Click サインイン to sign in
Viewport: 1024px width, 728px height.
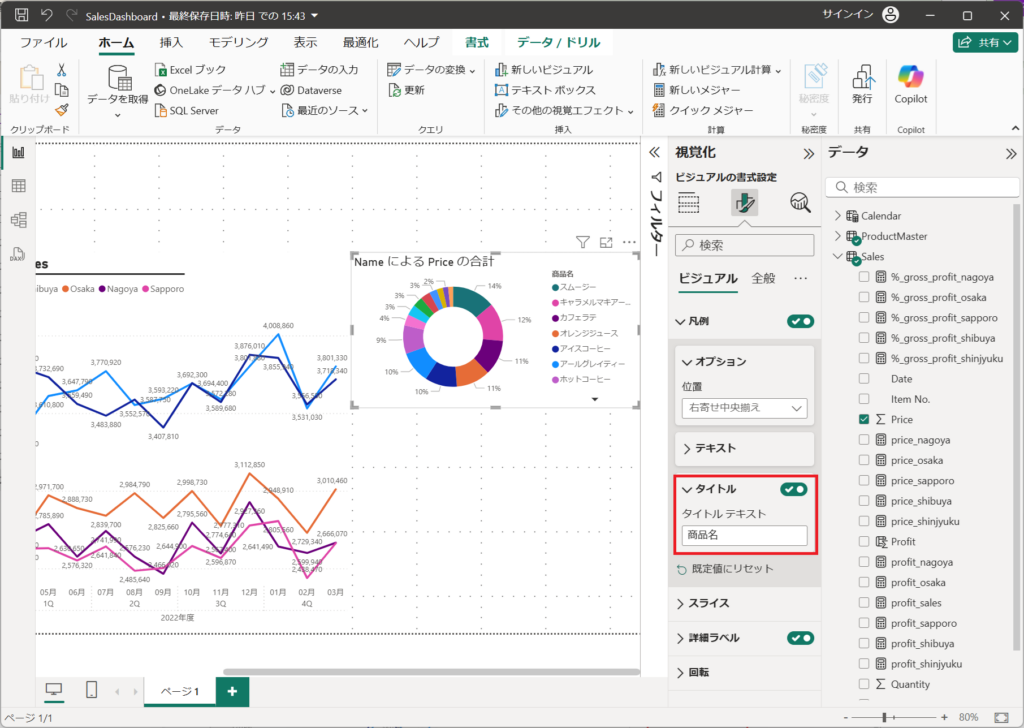point(847,14)
